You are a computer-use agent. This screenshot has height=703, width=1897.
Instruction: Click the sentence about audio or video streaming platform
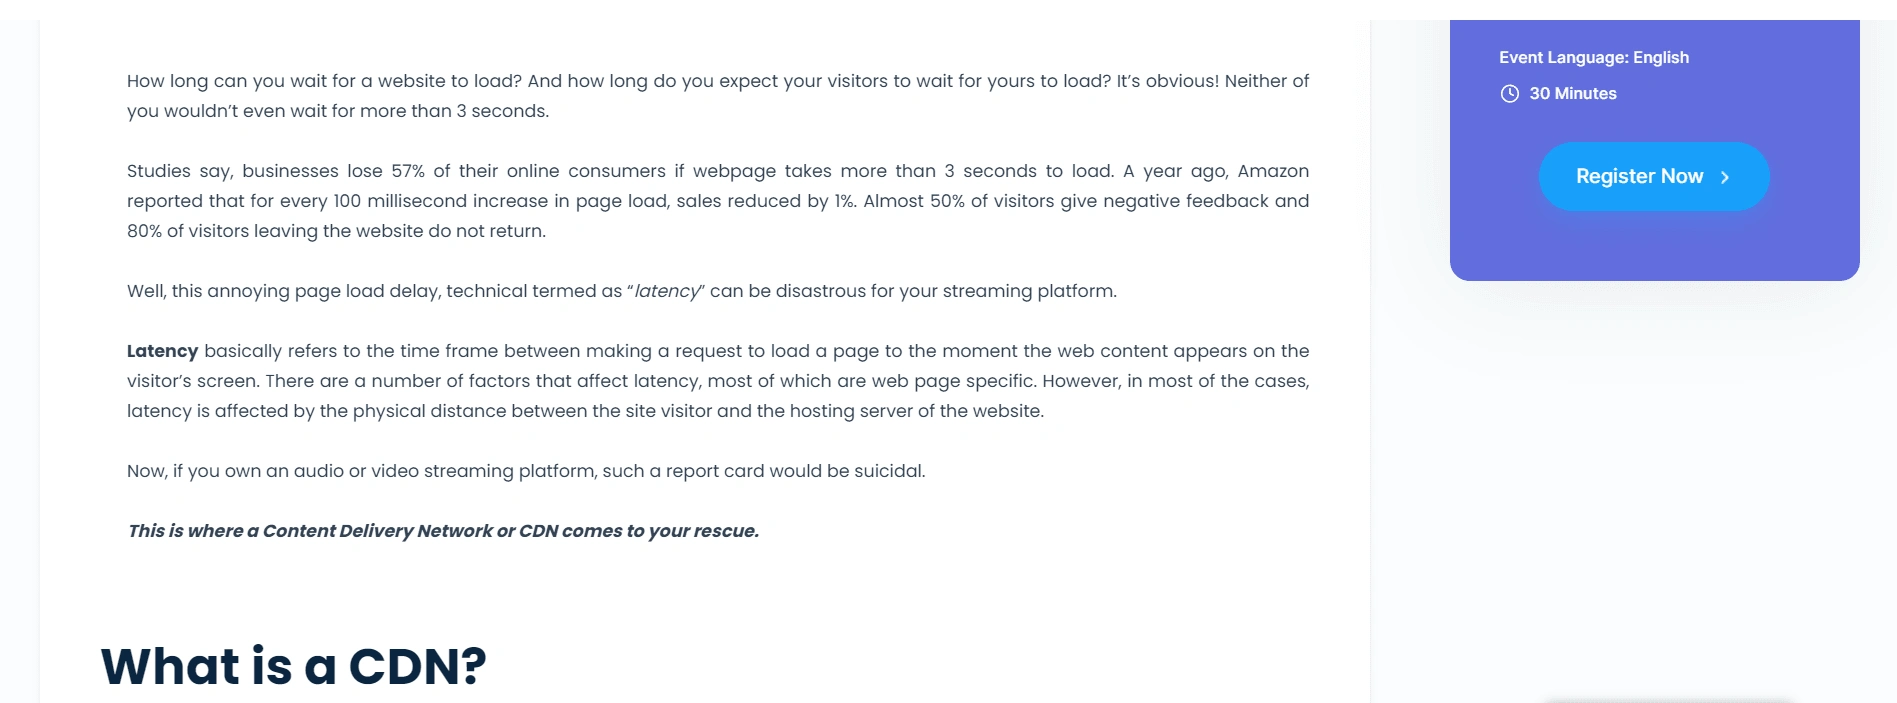pos(526,471)
